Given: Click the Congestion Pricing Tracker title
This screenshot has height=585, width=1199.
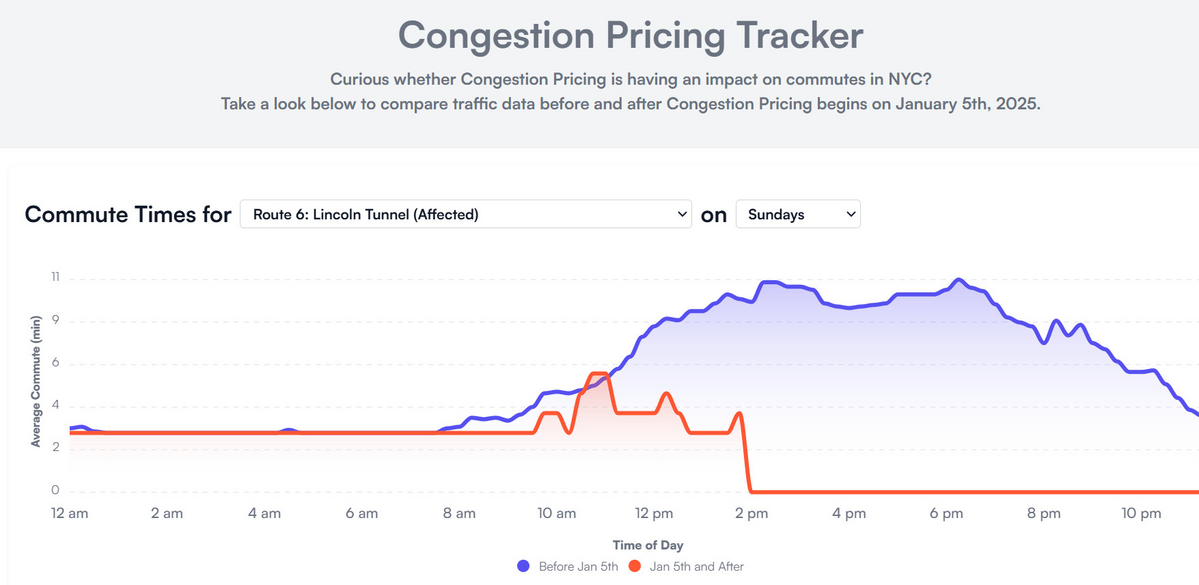Looking at the screenshot, I should [630, 36].
